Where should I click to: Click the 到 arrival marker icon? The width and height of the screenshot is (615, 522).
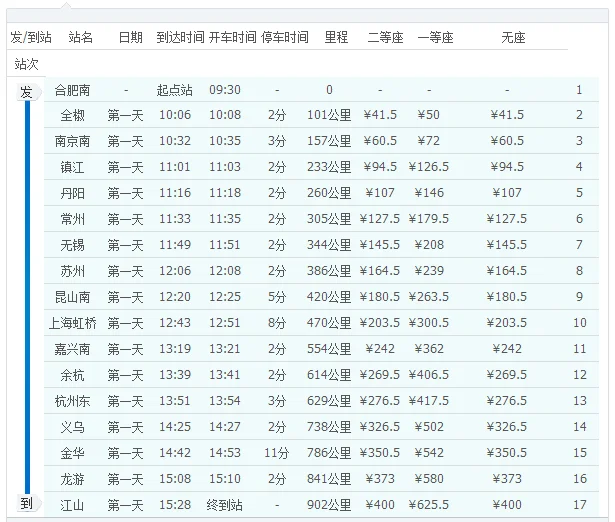click(x=28, y=503)
